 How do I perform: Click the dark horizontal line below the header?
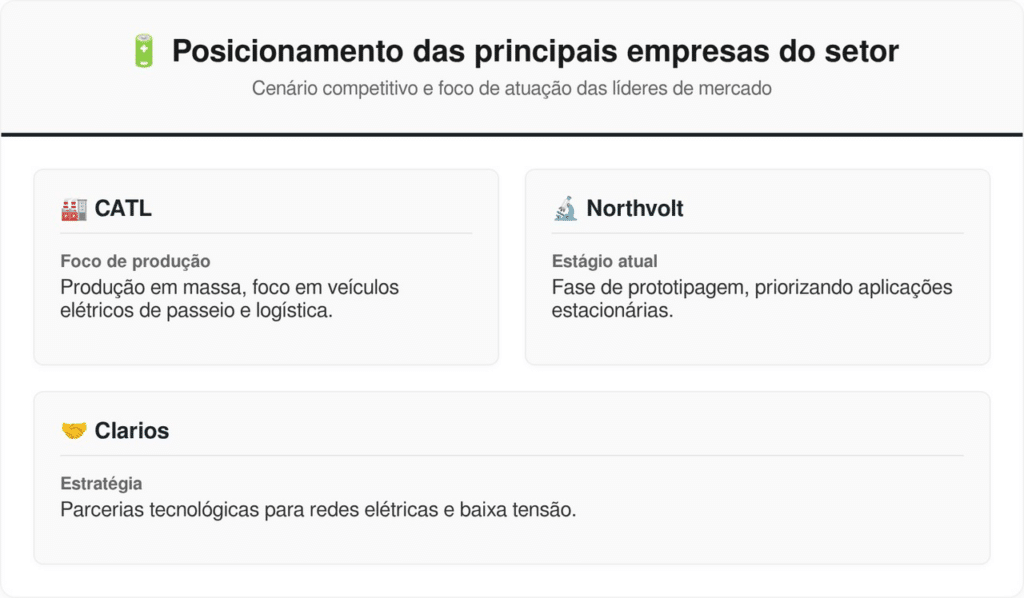click(x=511, y=134)
